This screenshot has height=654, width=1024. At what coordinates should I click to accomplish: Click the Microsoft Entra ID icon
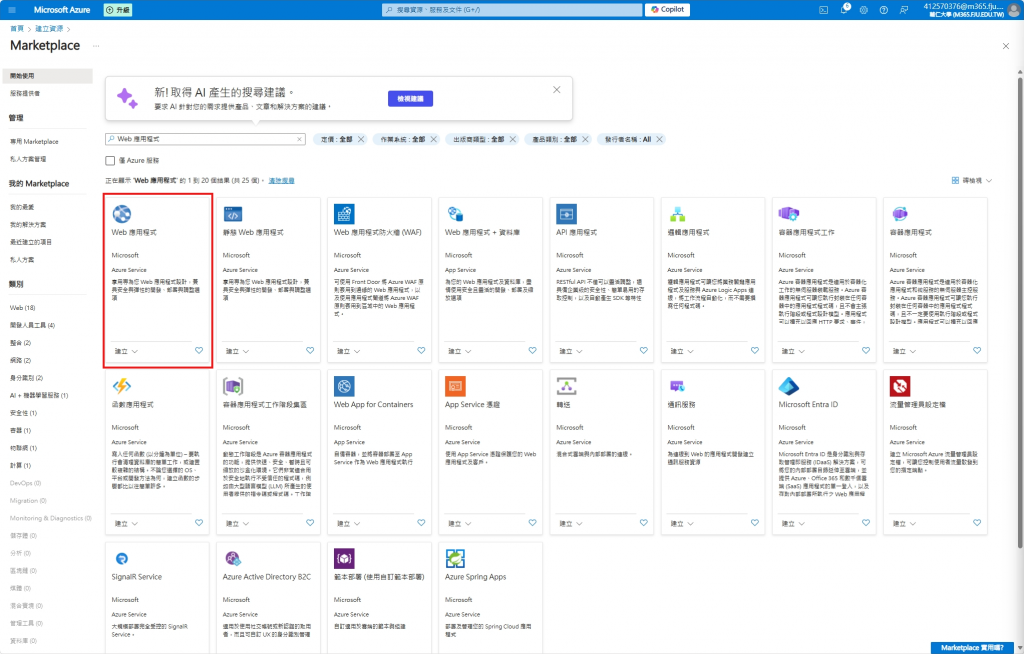coord(789,386)
